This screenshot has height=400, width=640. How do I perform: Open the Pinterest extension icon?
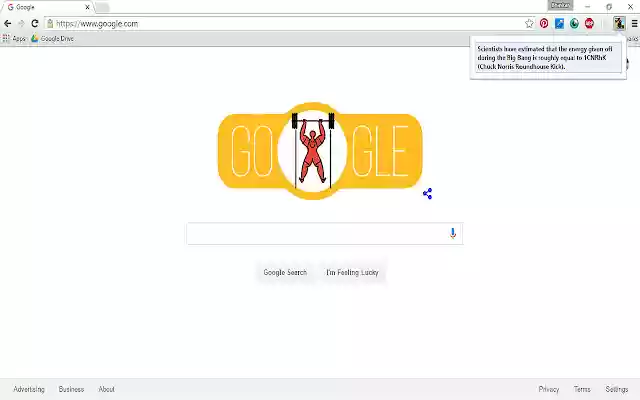[x=544, y=24]
